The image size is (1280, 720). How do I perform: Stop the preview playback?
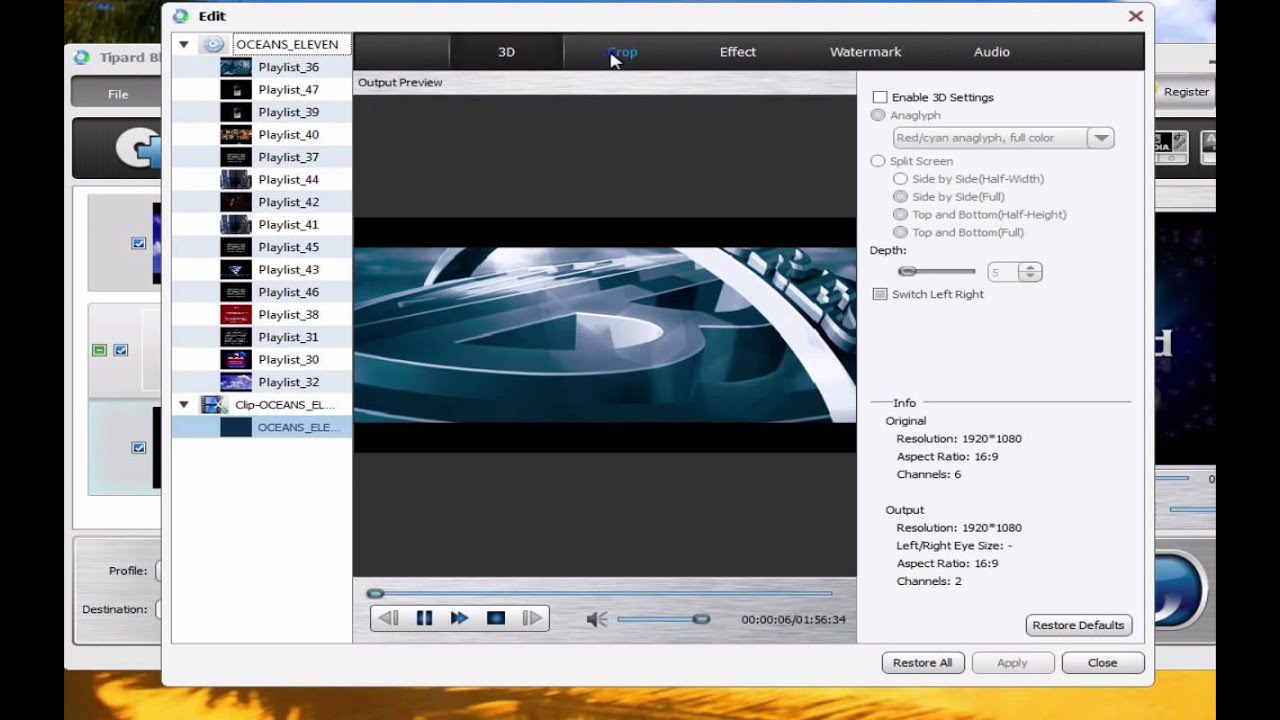[x=496, y=619]
